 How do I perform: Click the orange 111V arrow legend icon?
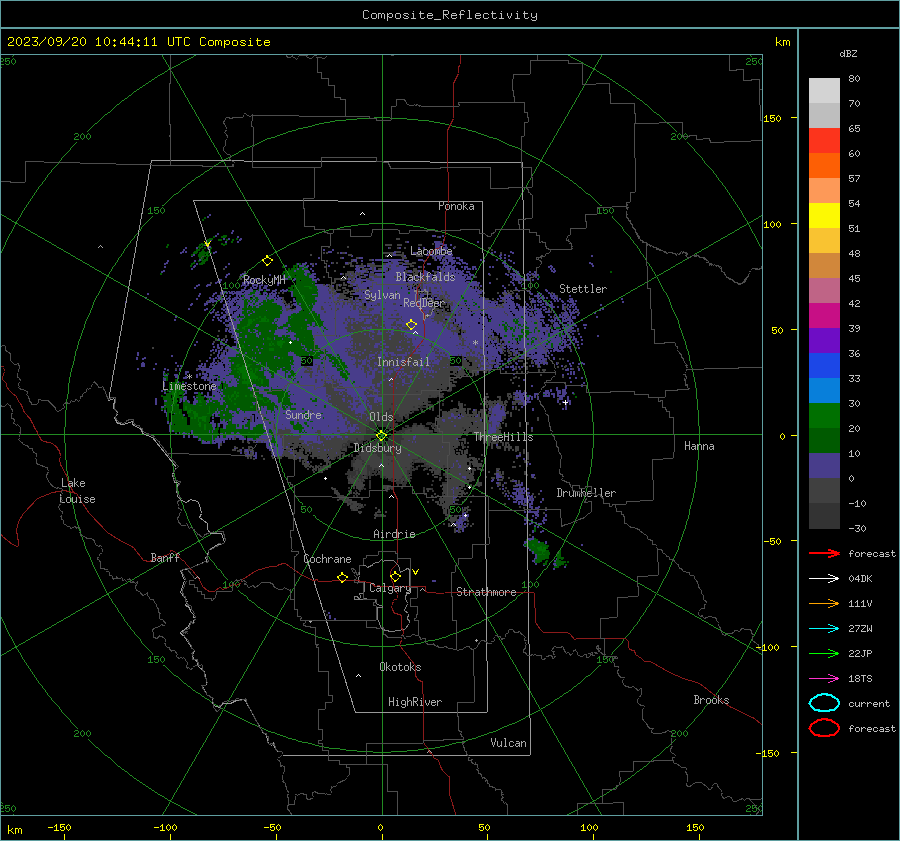tap(824, 603)
